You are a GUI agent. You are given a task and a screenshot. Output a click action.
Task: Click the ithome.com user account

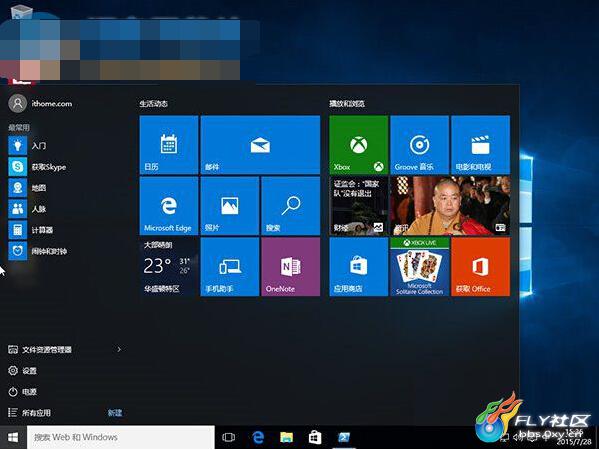click(40, 104)
